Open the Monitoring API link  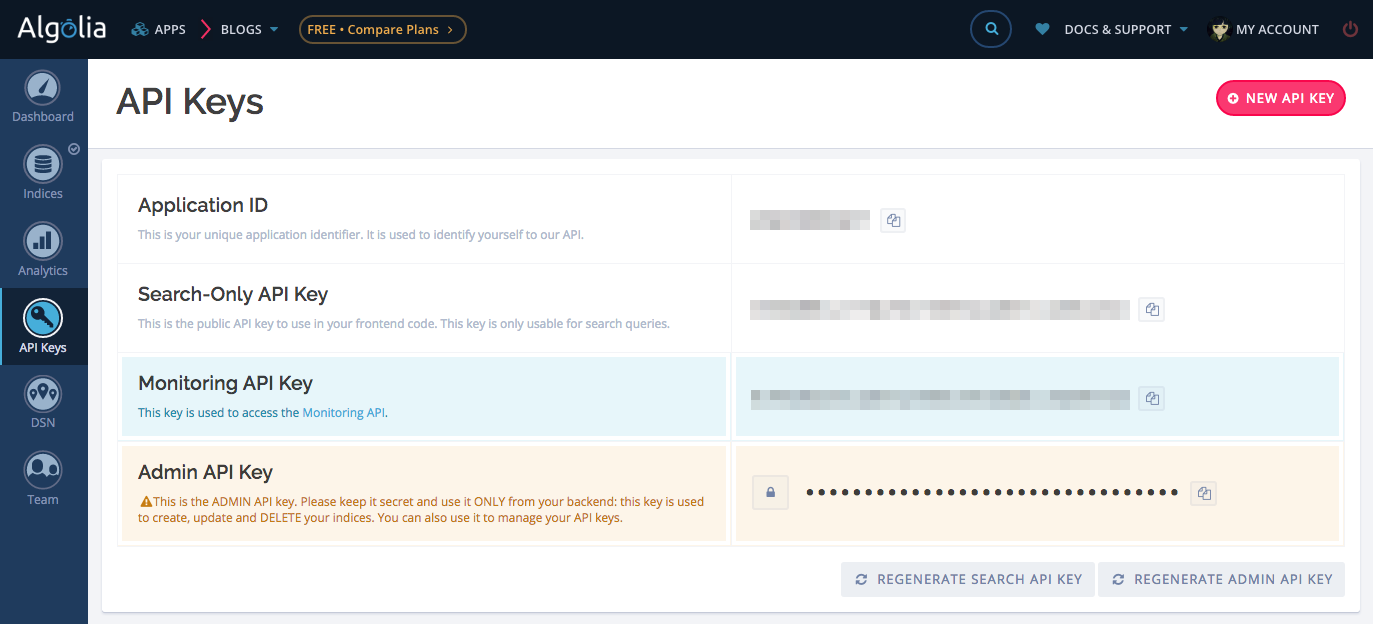tap(343, 412)
